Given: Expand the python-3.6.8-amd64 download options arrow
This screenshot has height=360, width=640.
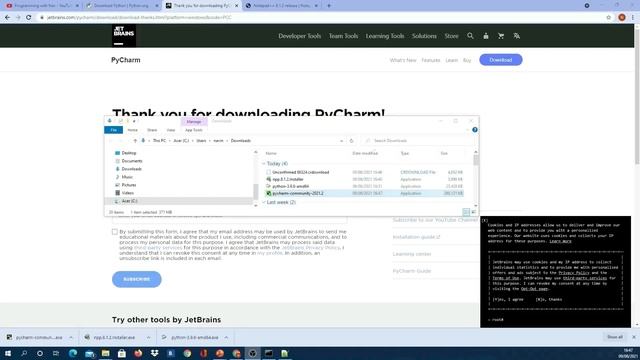Looking at the screenshot, I should 226,338.
